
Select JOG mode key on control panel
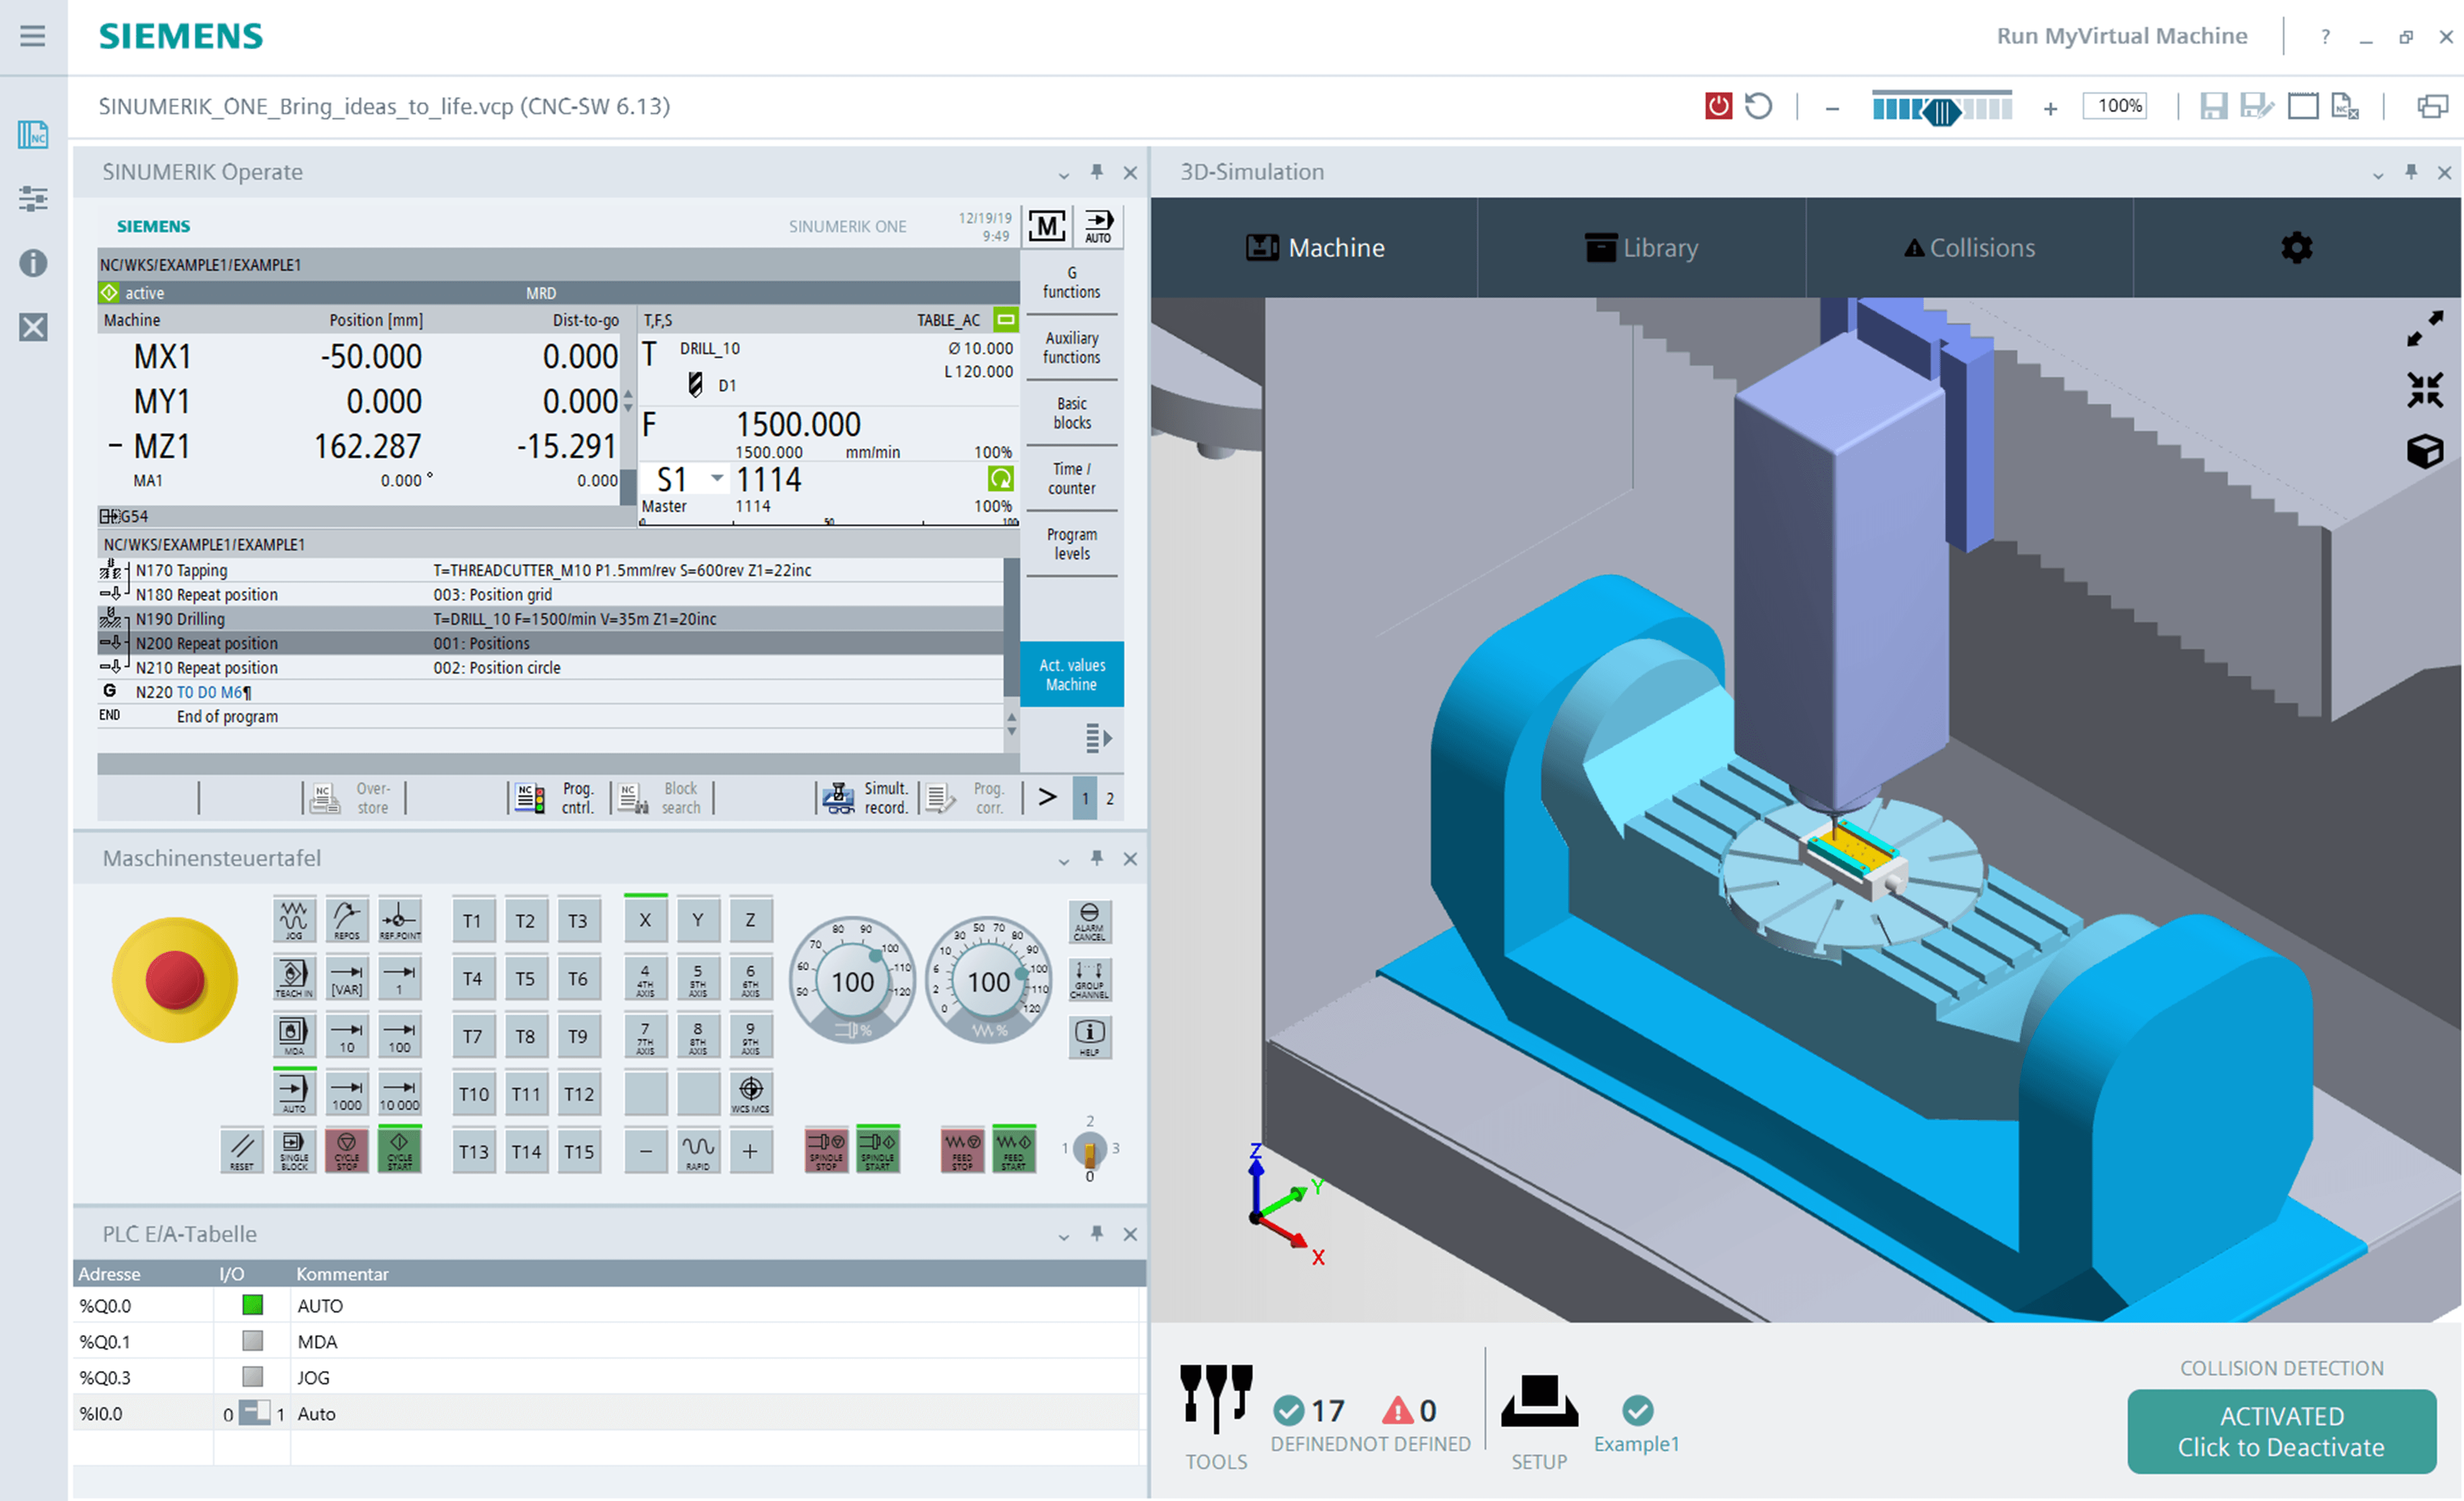pos(294,920)
